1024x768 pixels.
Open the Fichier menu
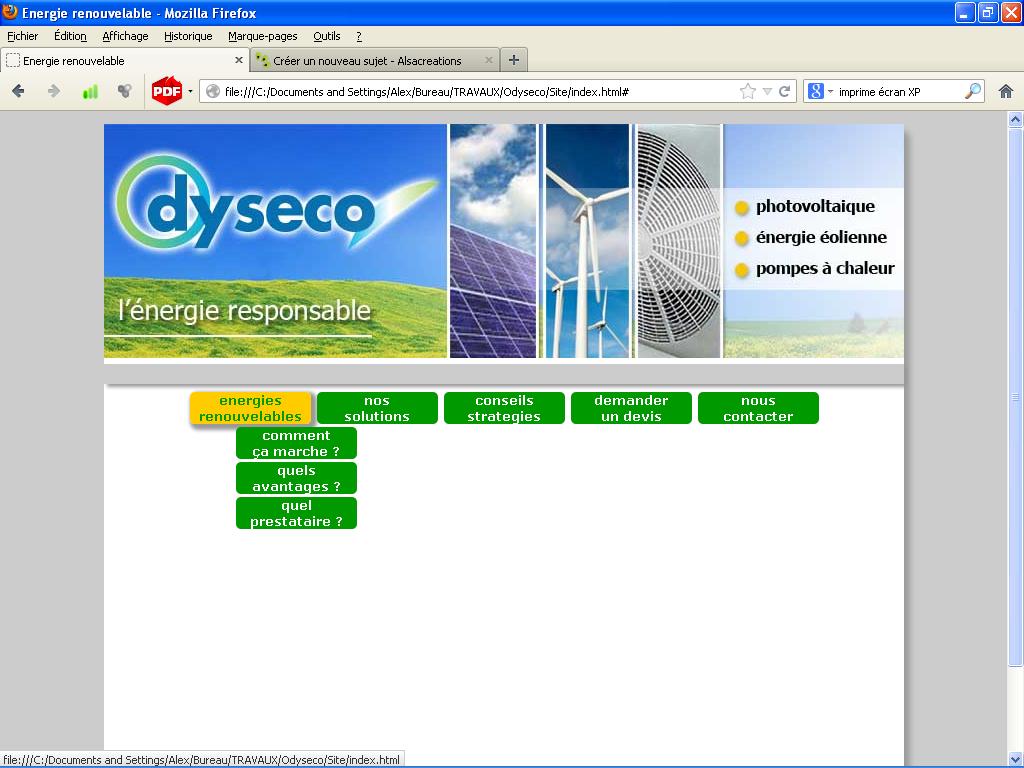(23, 36)
